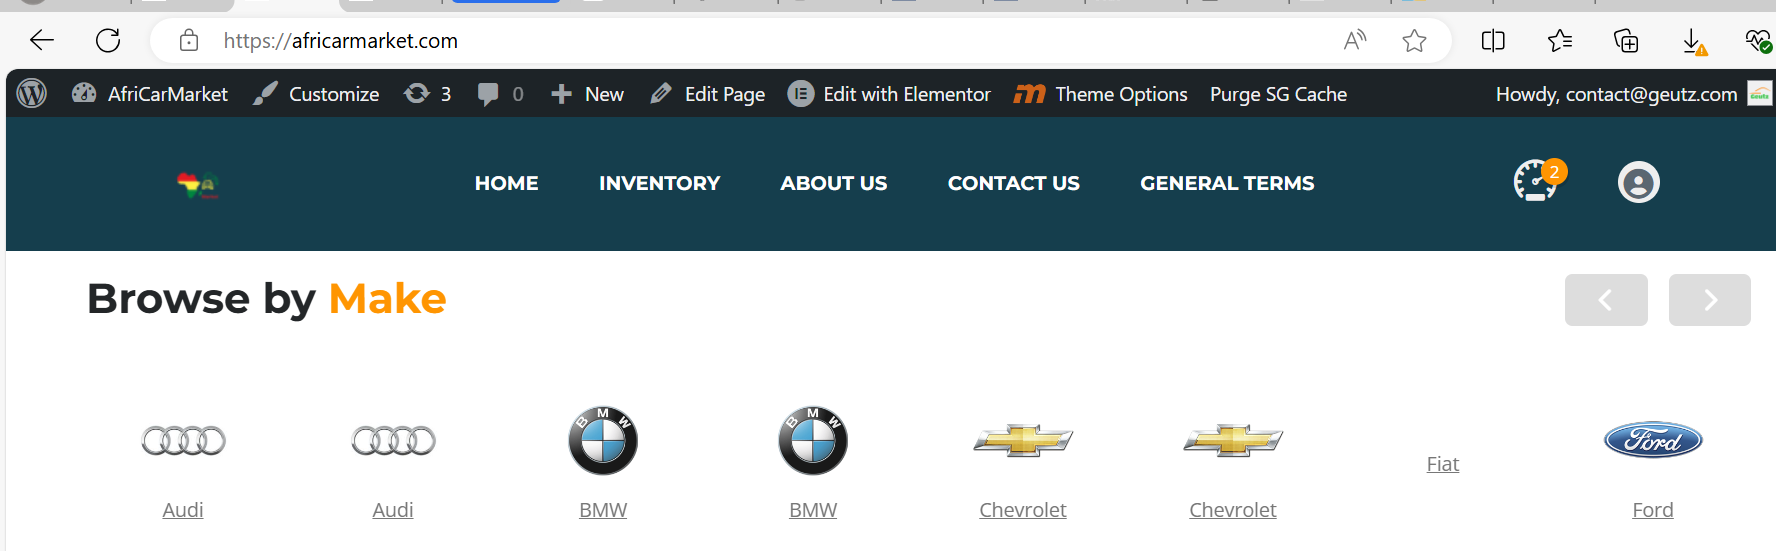Open comments with 0 pending
The width and height of the screenshot is (1776, 551).
(500, 94)
